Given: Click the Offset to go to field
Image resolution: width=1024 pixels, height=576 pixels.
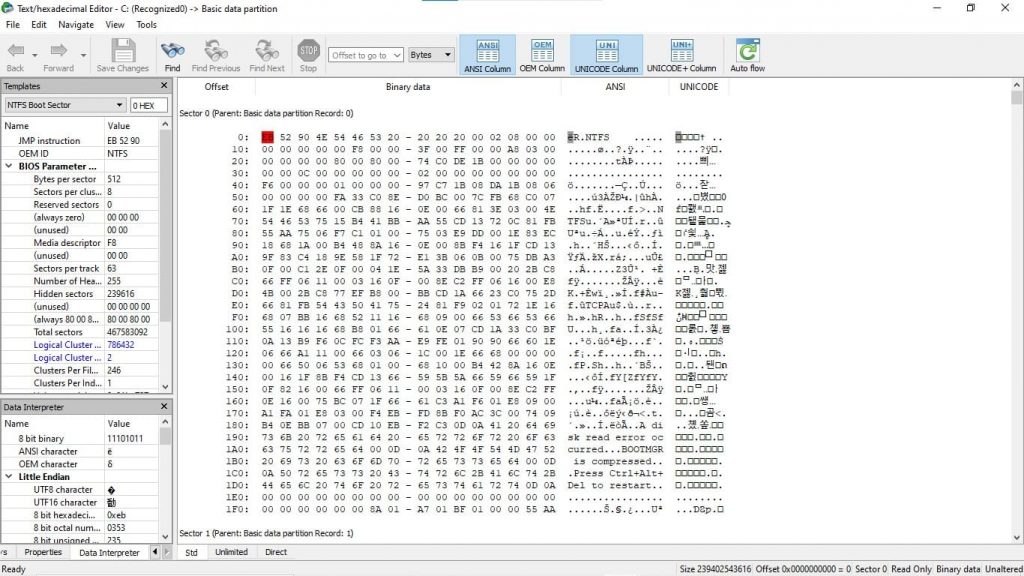Looking at the screenshot, I should coord(358,56).
